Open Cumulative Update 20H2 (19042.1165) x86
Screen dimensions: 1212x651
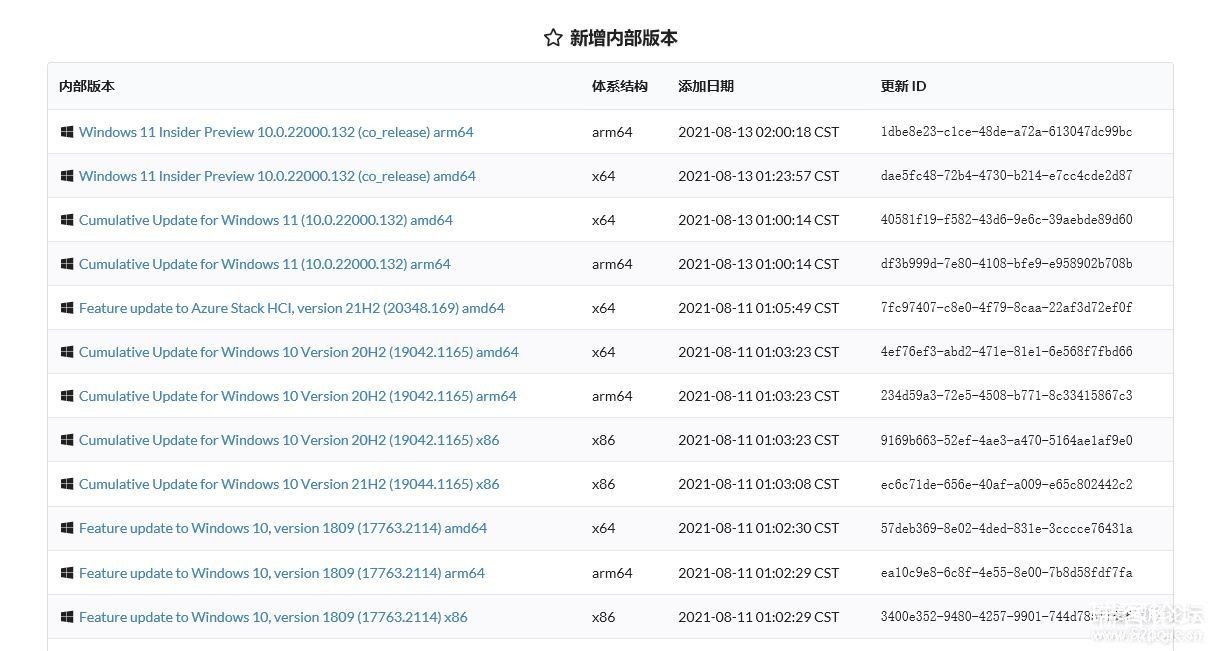pos(289,440)
